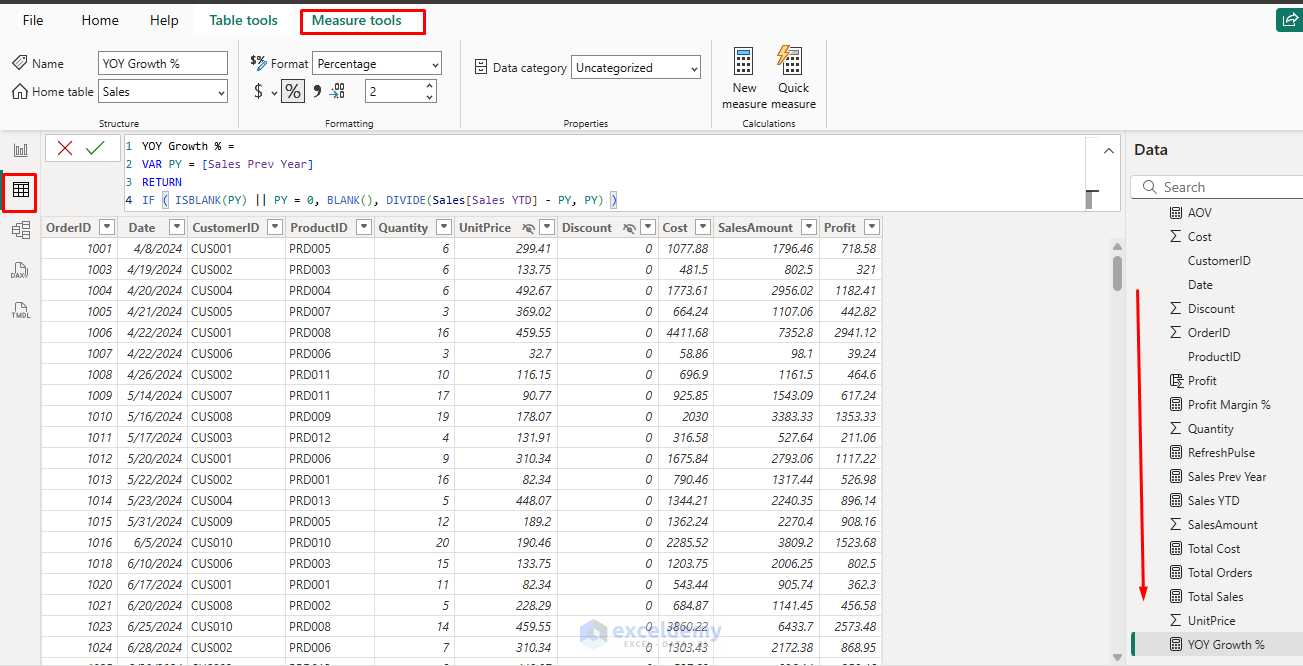
Task: Click inside the DAX formula editor line 4
Action: [x=380, y=200]
